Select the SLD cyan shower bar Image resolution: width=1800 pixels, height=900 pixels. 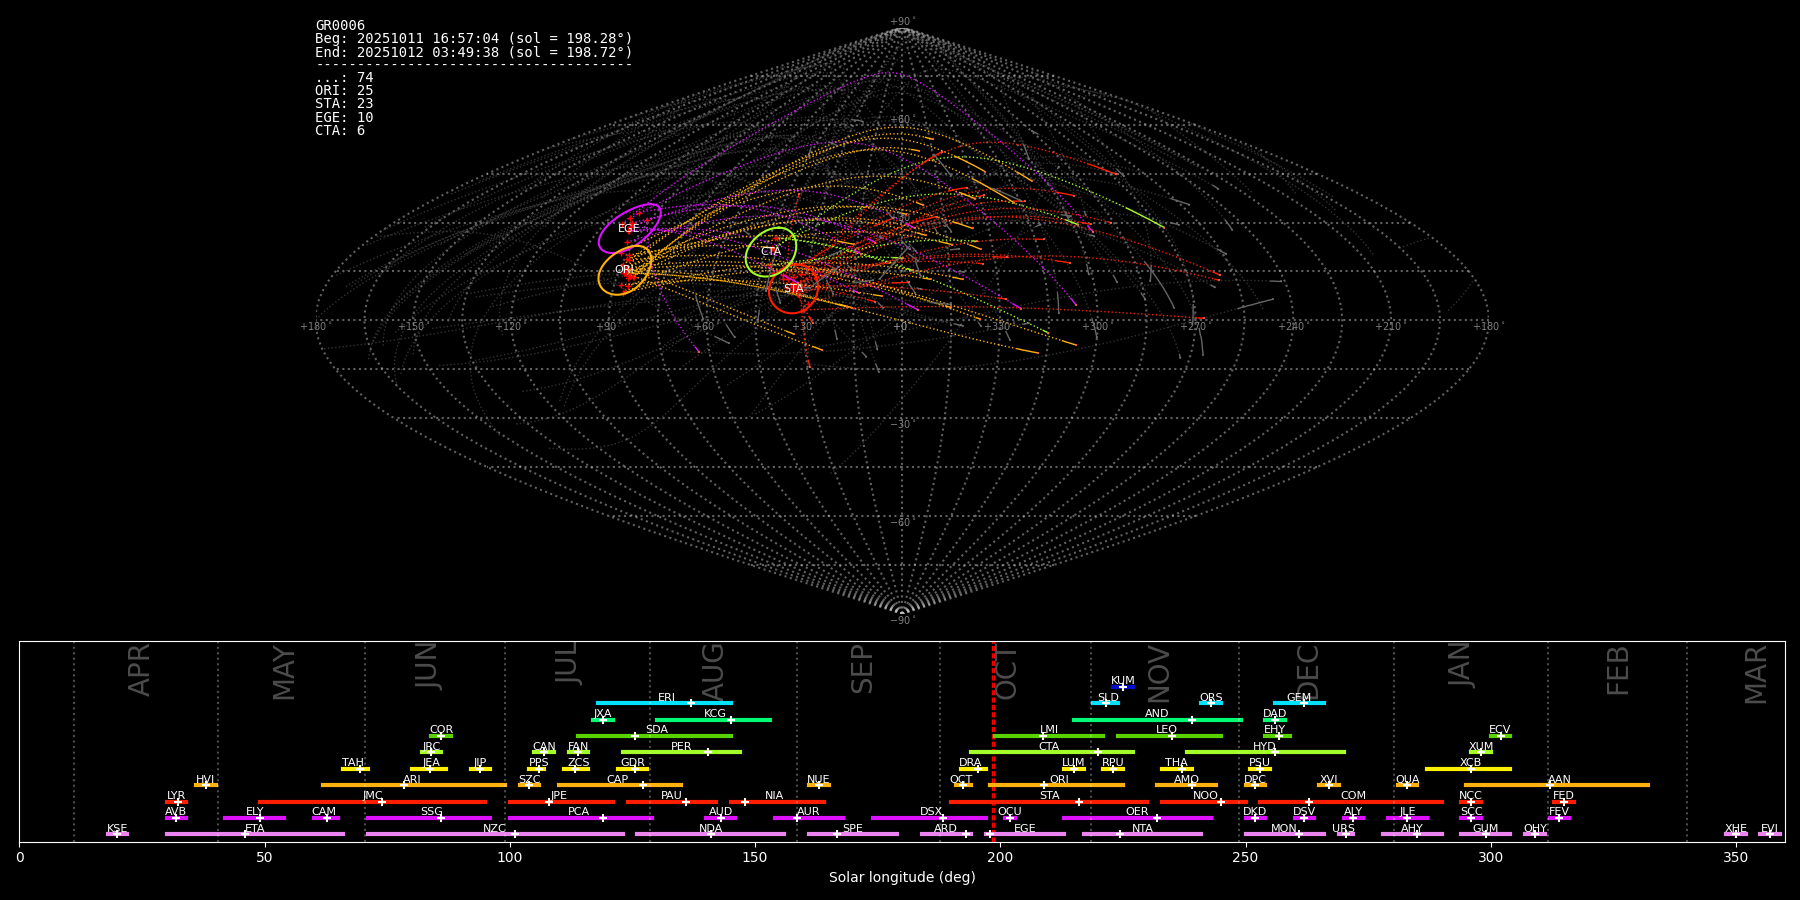pyautogui.click(x=1105, y=703)
